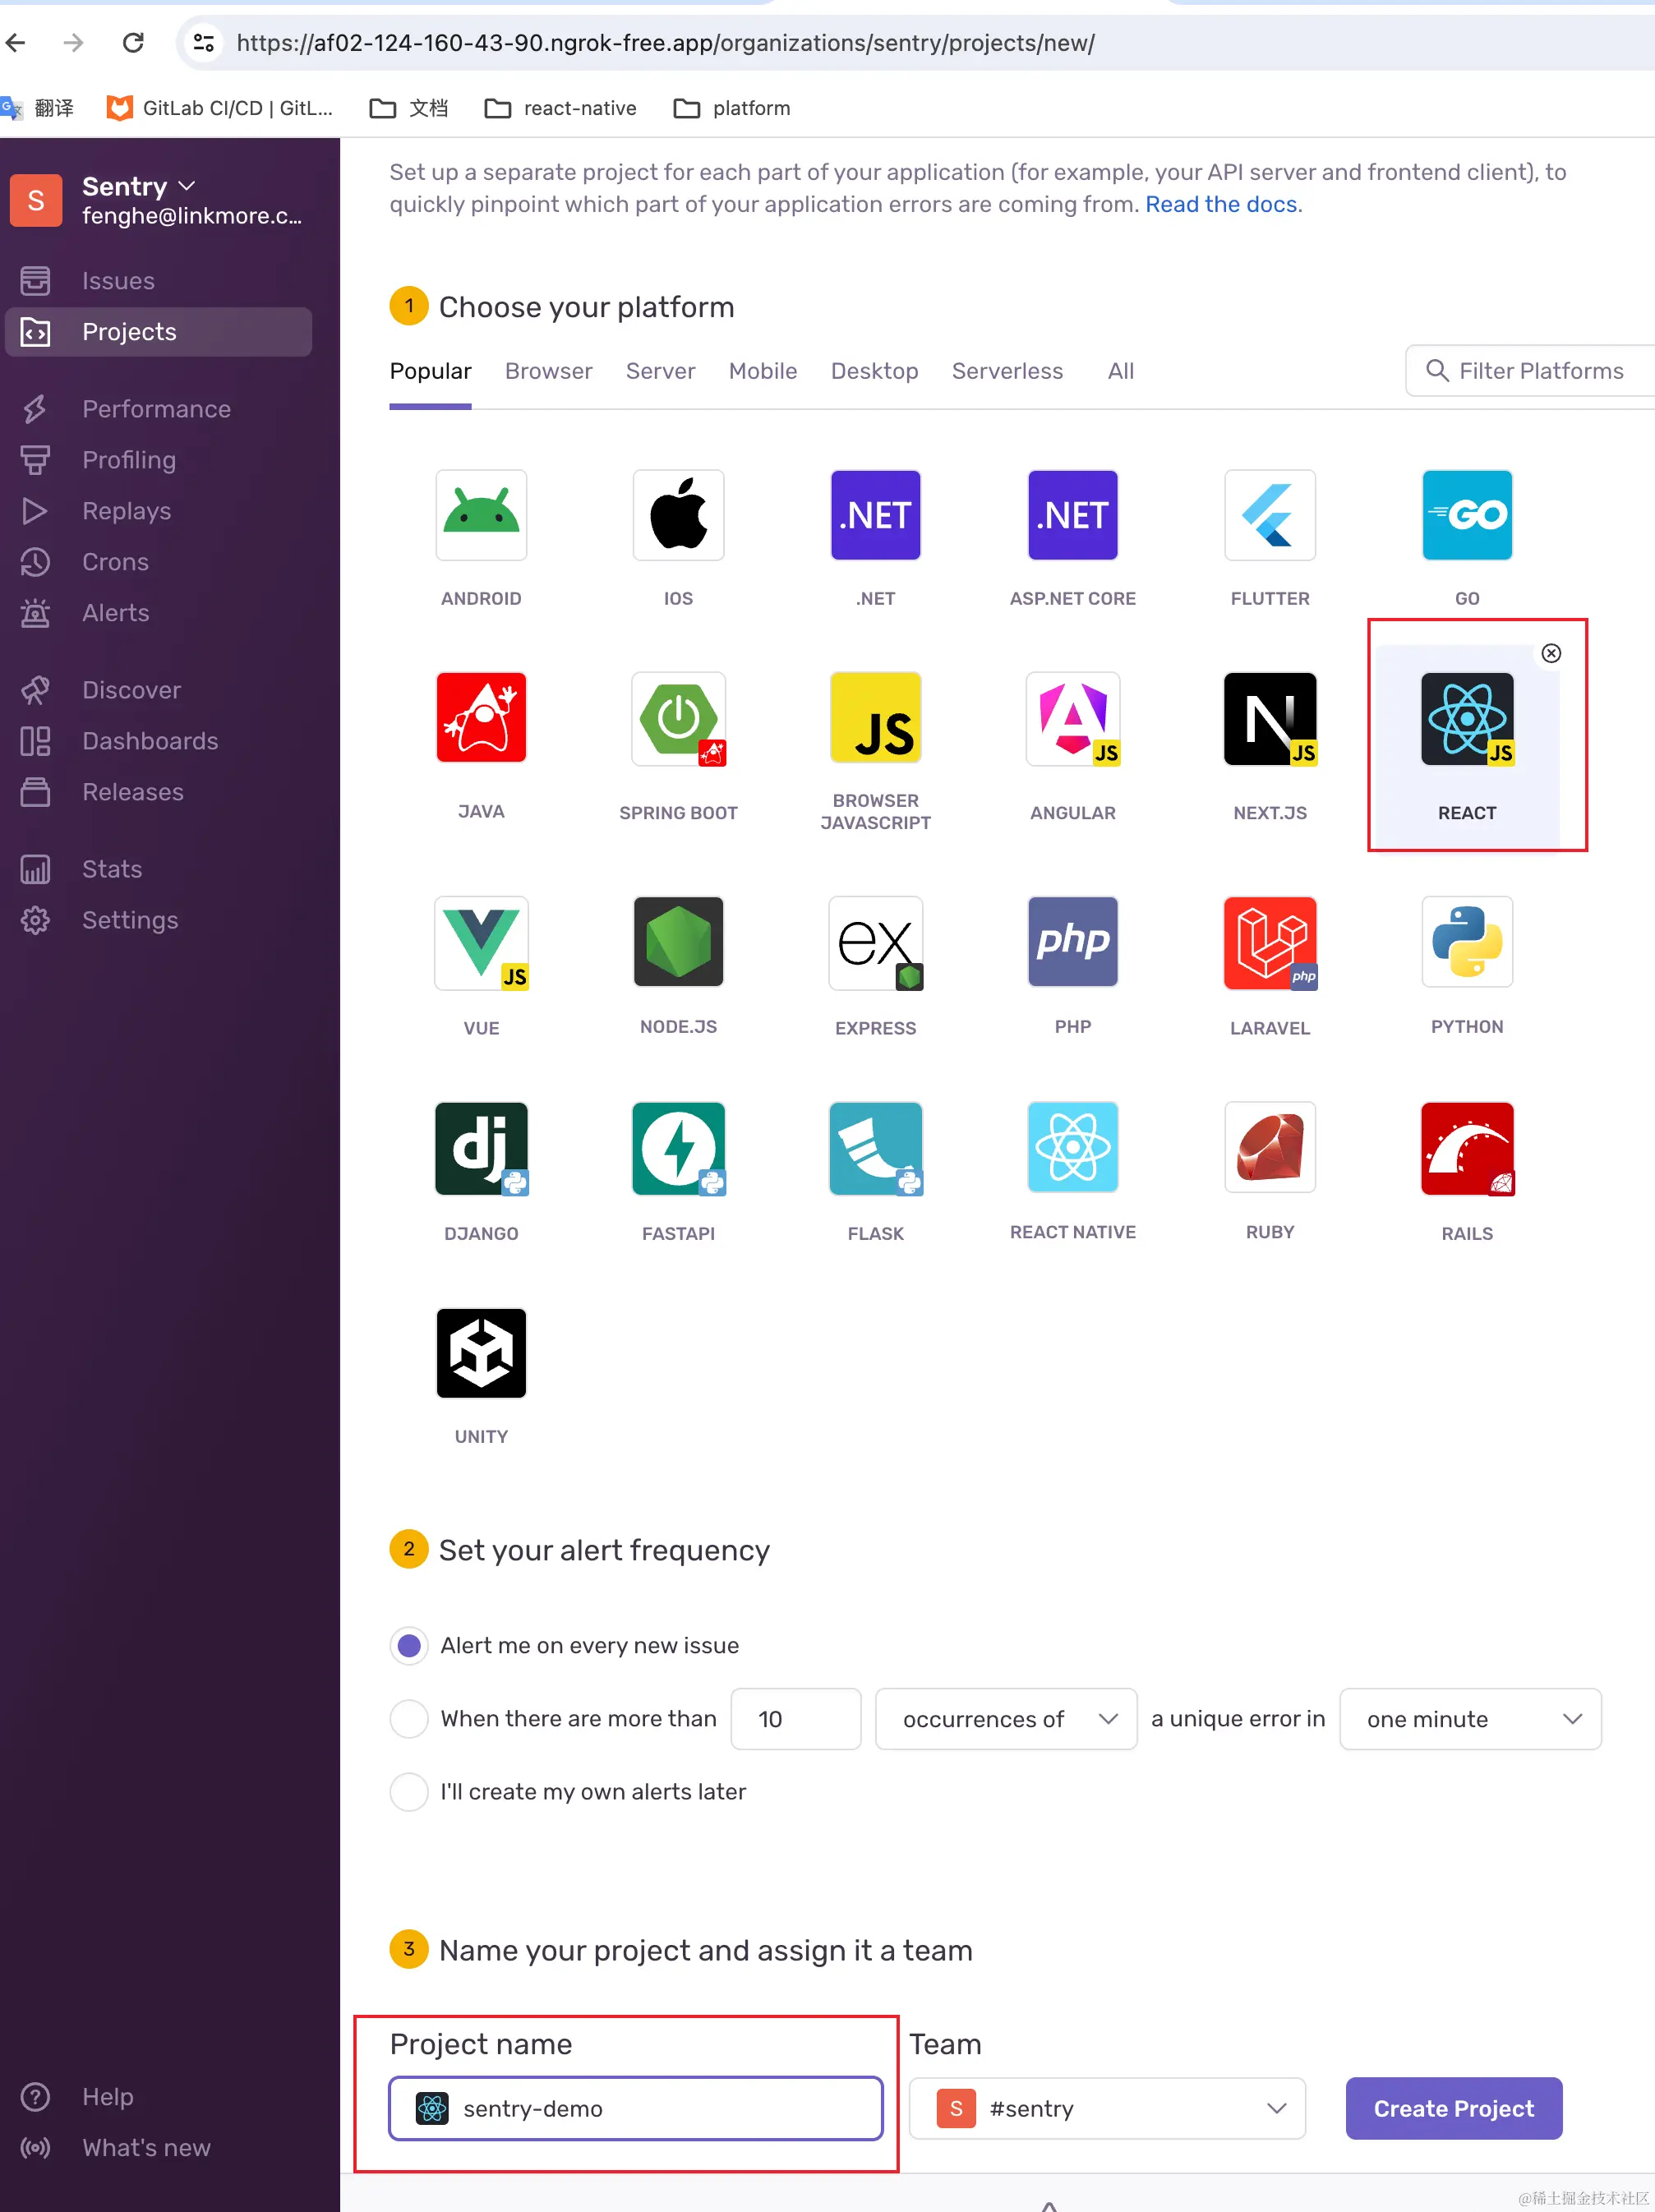This screenshot has width=1655, height=2212.
Task: Open Stats in the sidebar
Action: (x=158, y=869)
